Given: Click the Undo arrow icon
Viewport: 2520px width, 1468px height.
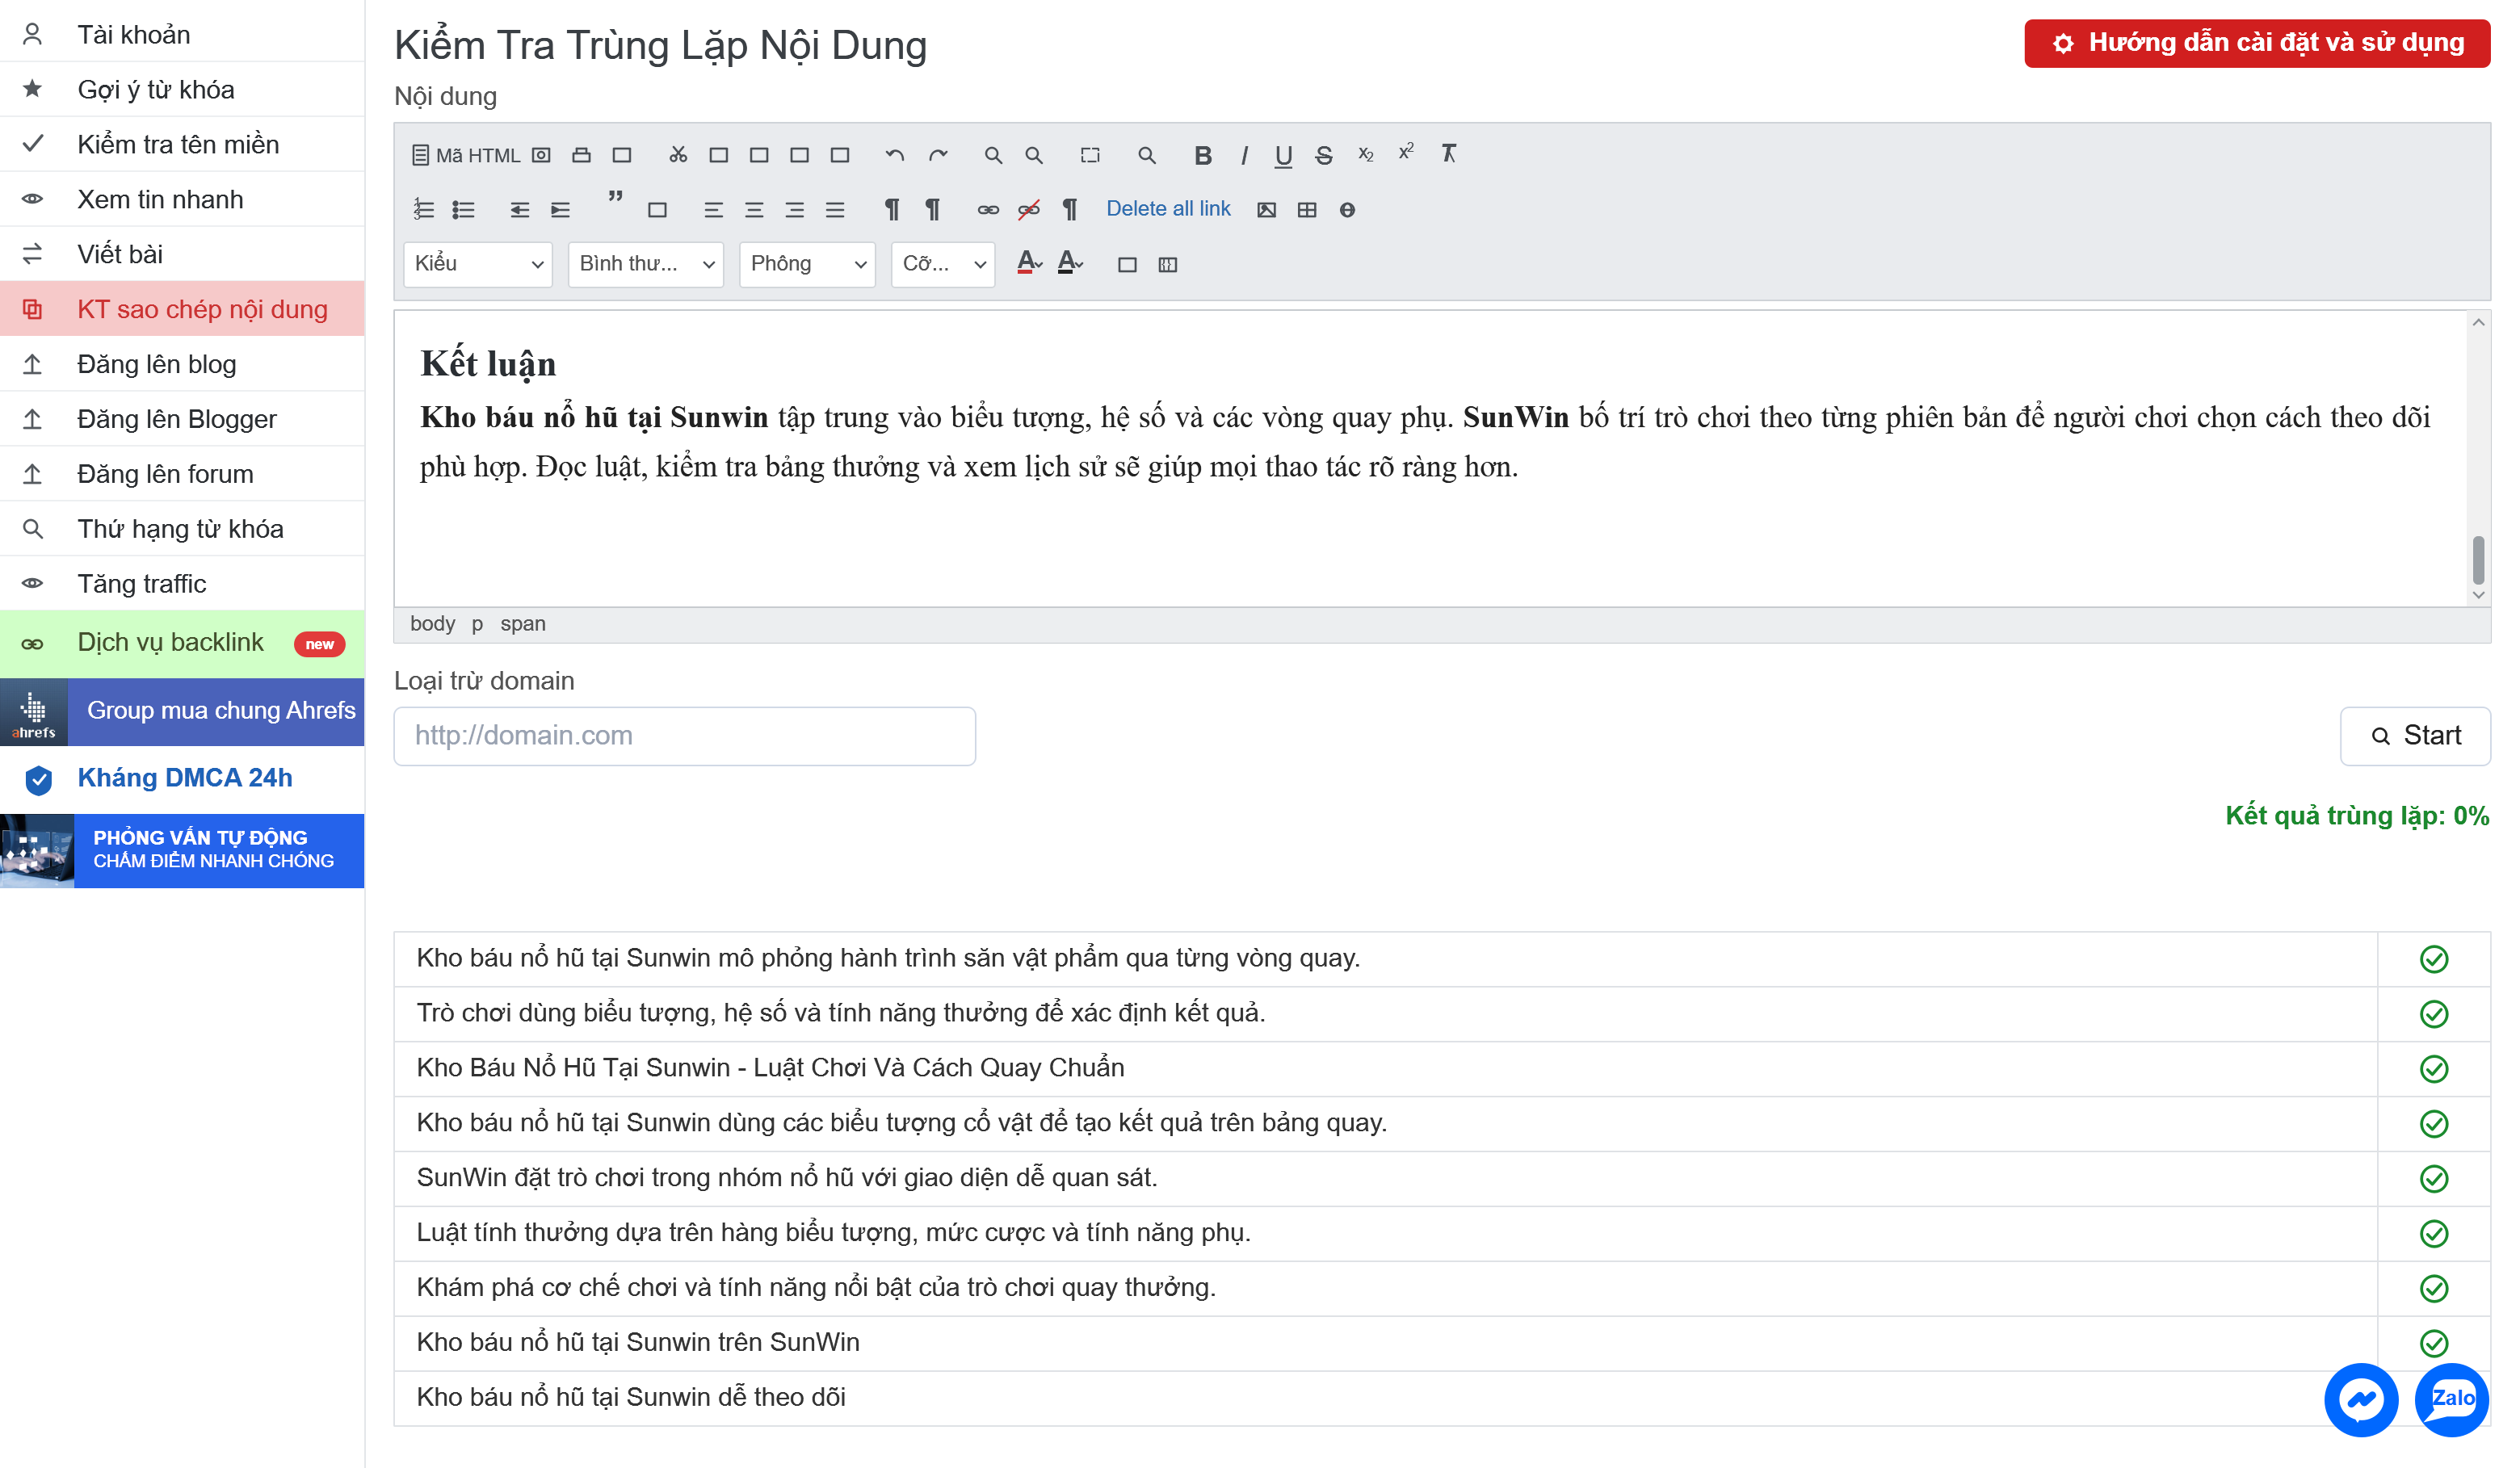Looking at the screenshot, I should point(894,155).
